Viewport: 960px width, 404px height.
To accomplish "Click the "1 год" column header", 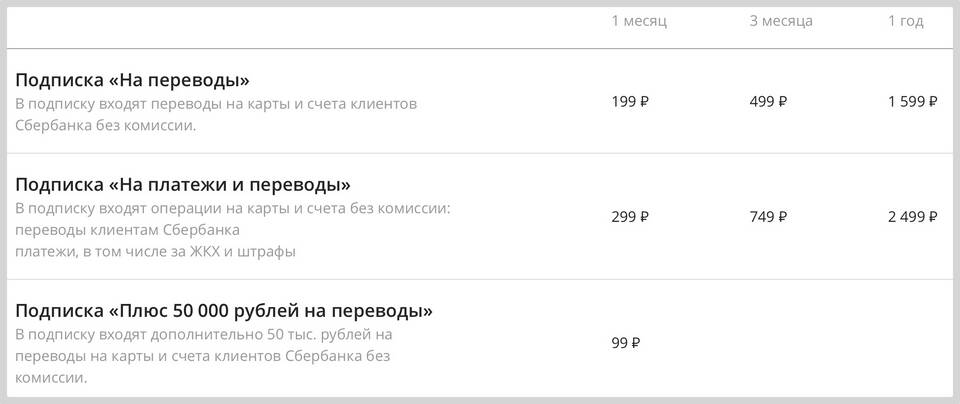I will tap(905, 21).
